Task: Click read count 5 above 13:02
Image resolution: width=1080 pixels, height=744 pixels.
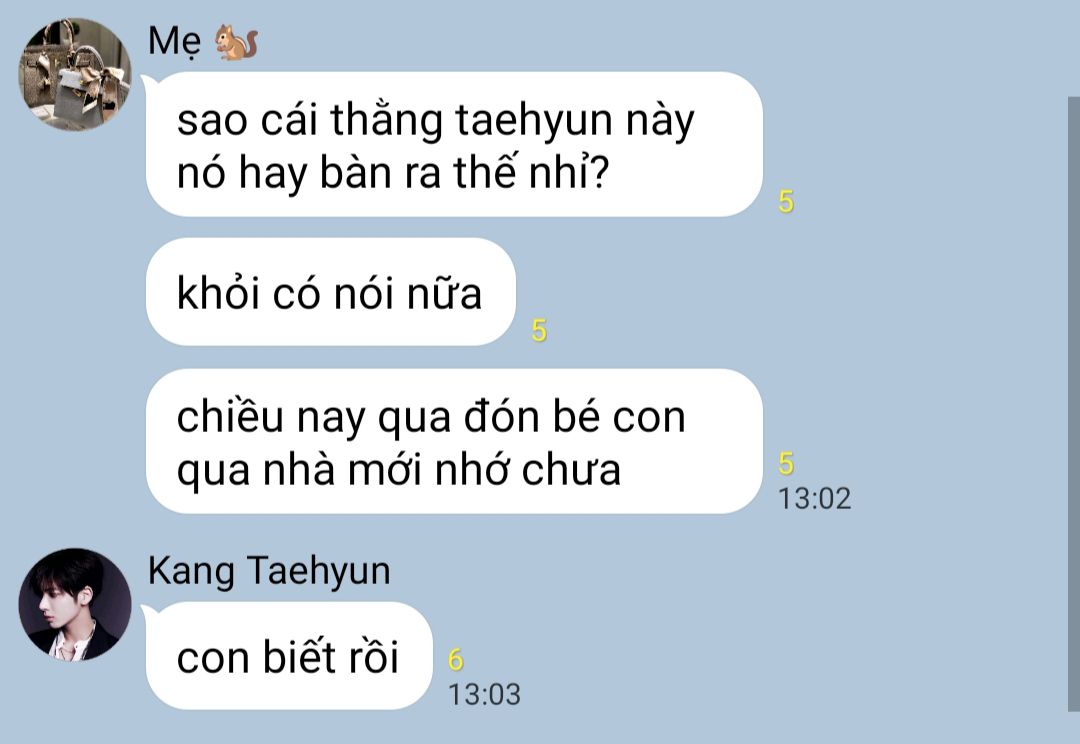Action: tap(786, 463)
